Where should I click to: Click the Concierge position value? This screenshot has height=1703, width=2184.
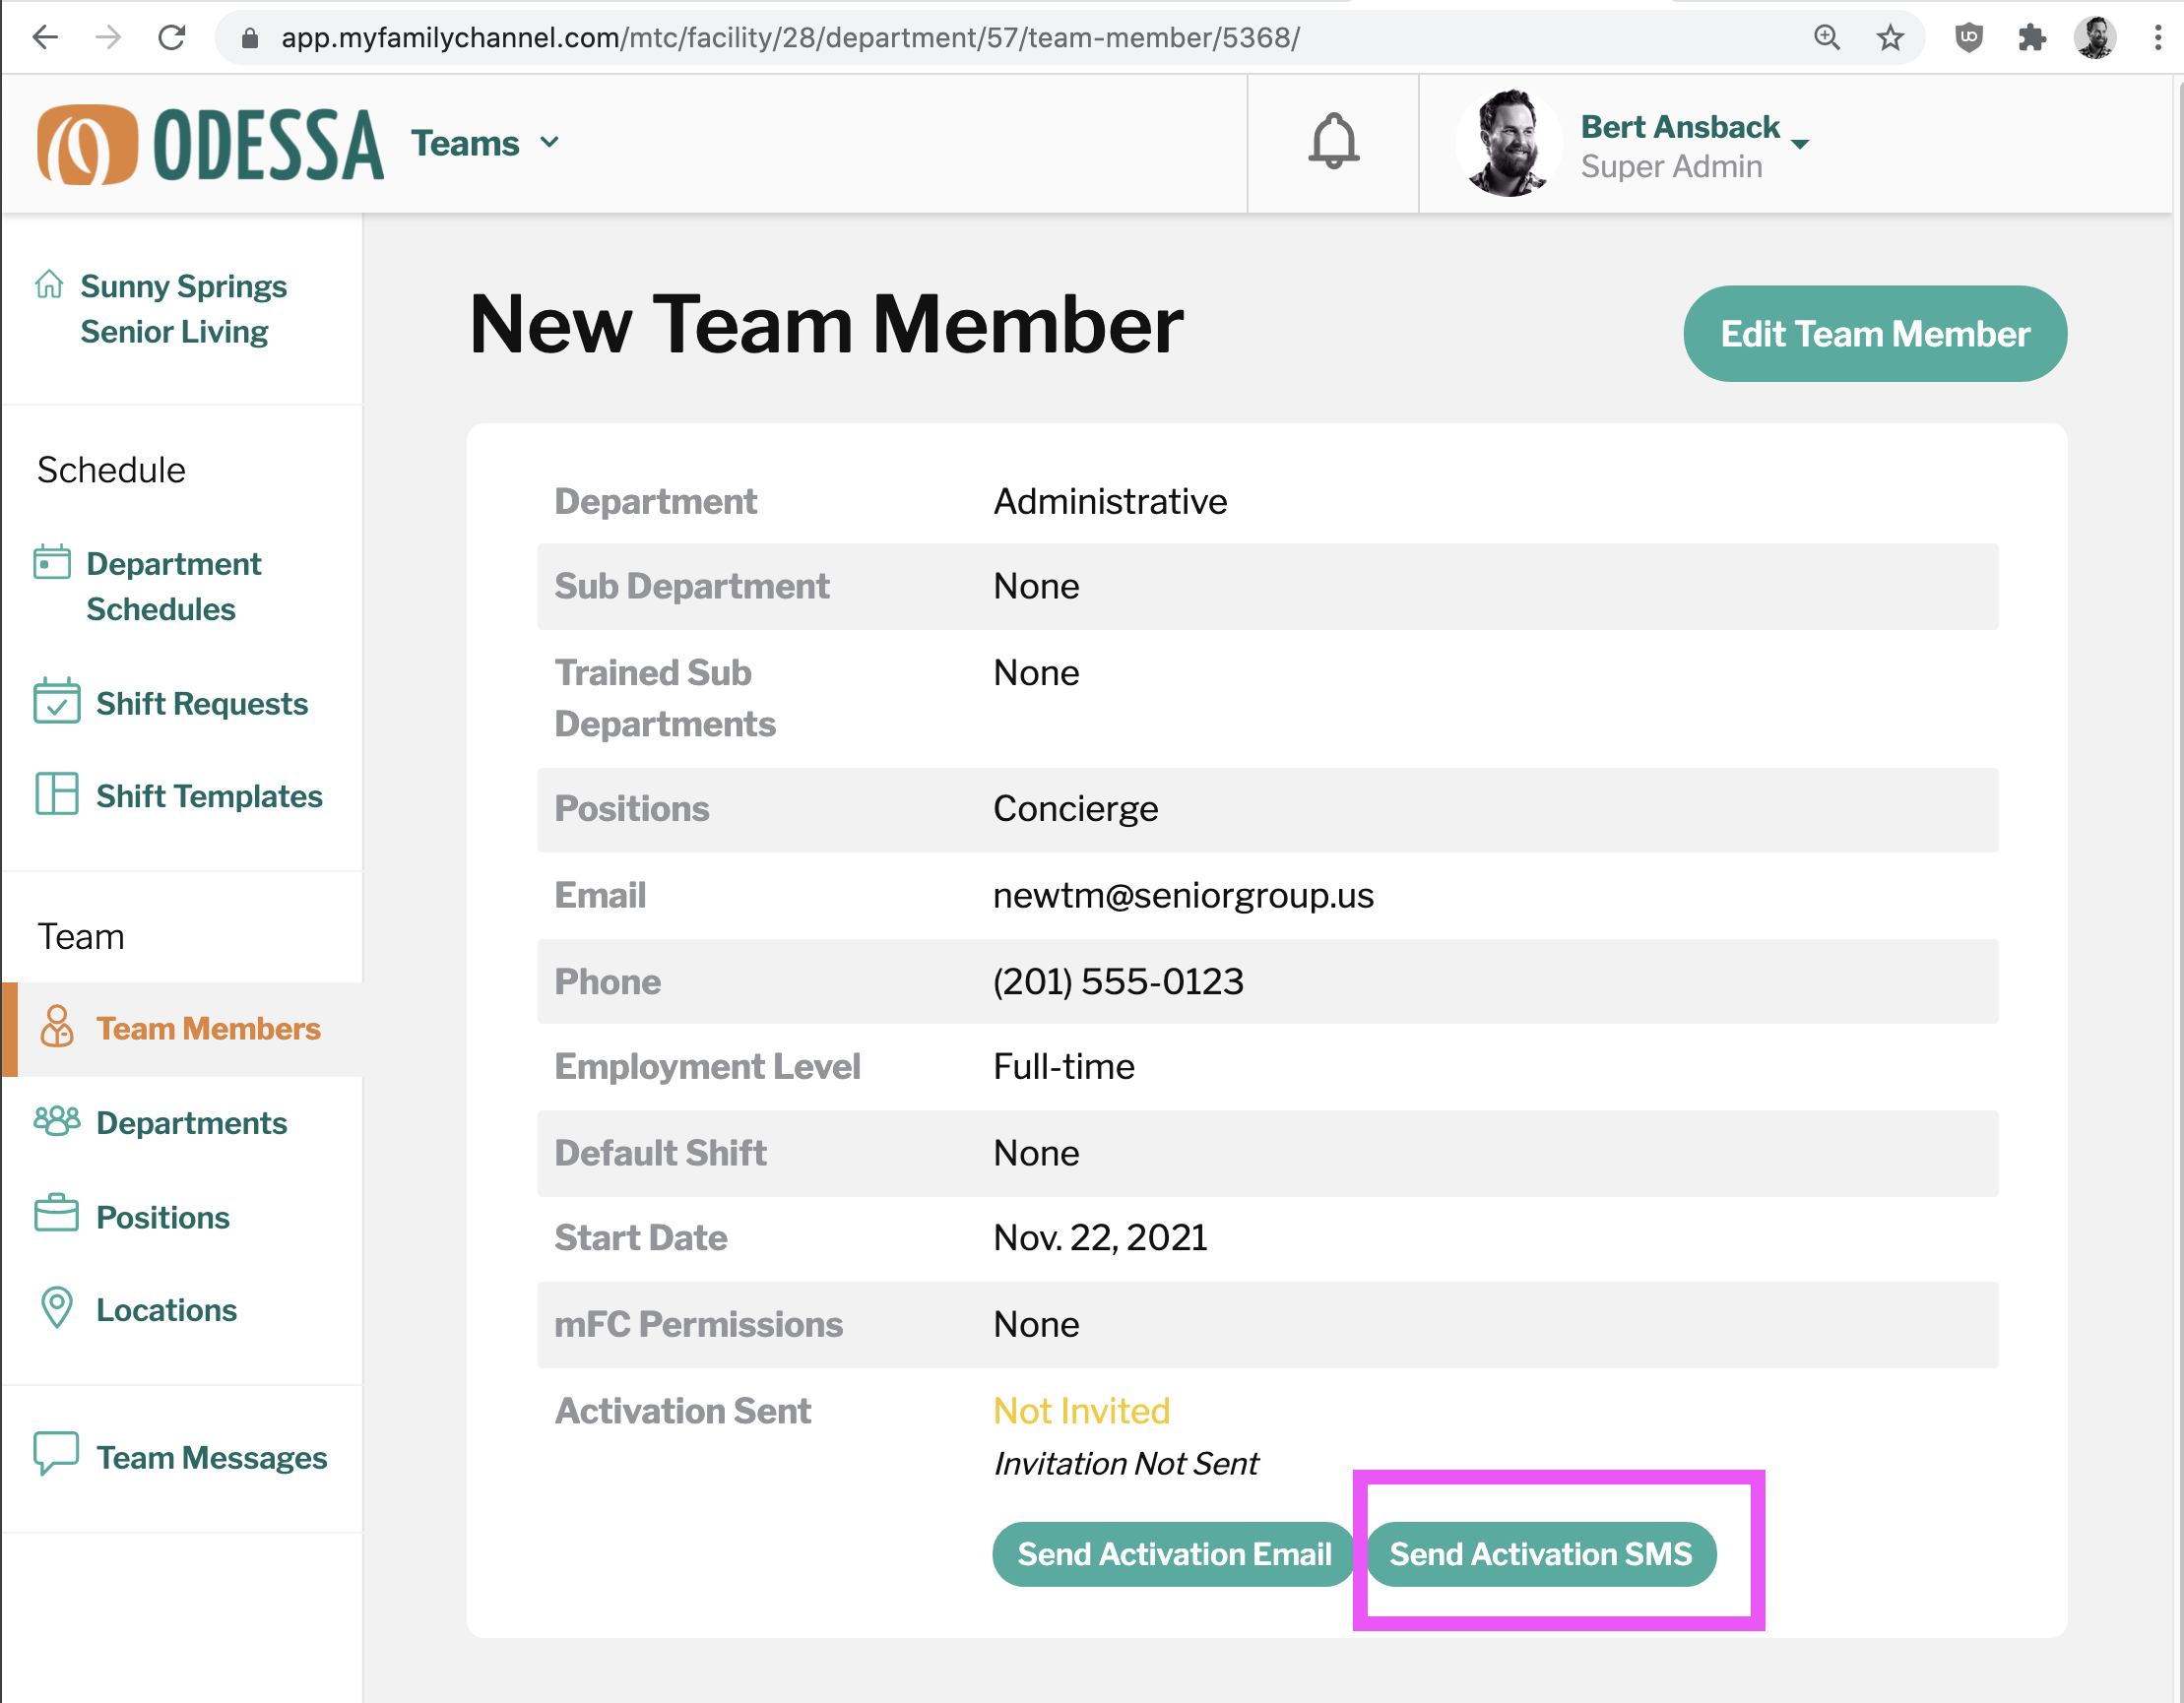[x=1075, y=809]
